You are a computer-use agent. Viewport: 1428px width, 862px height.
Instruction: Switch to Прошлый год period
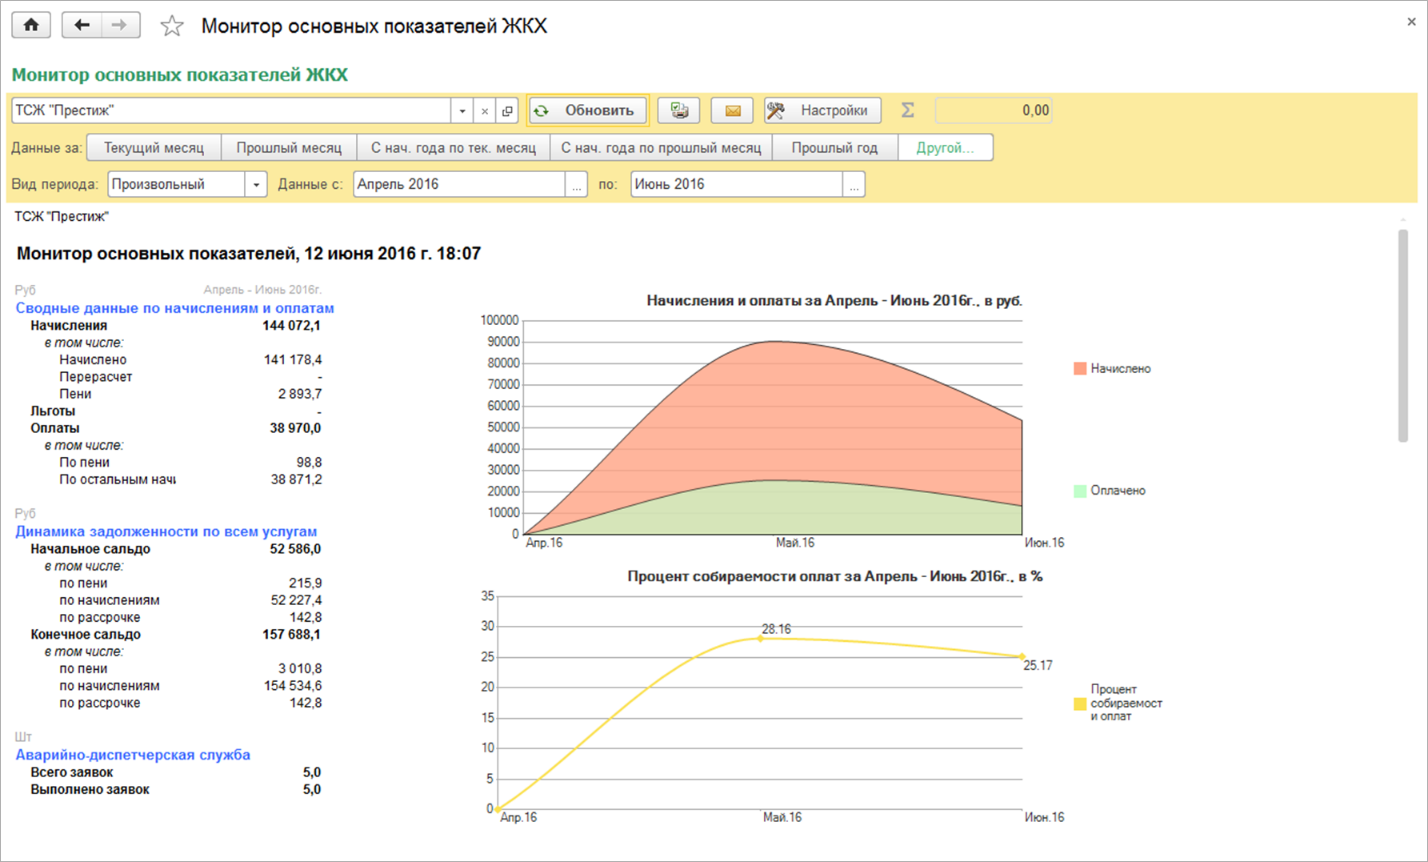[x=834, y=148]
